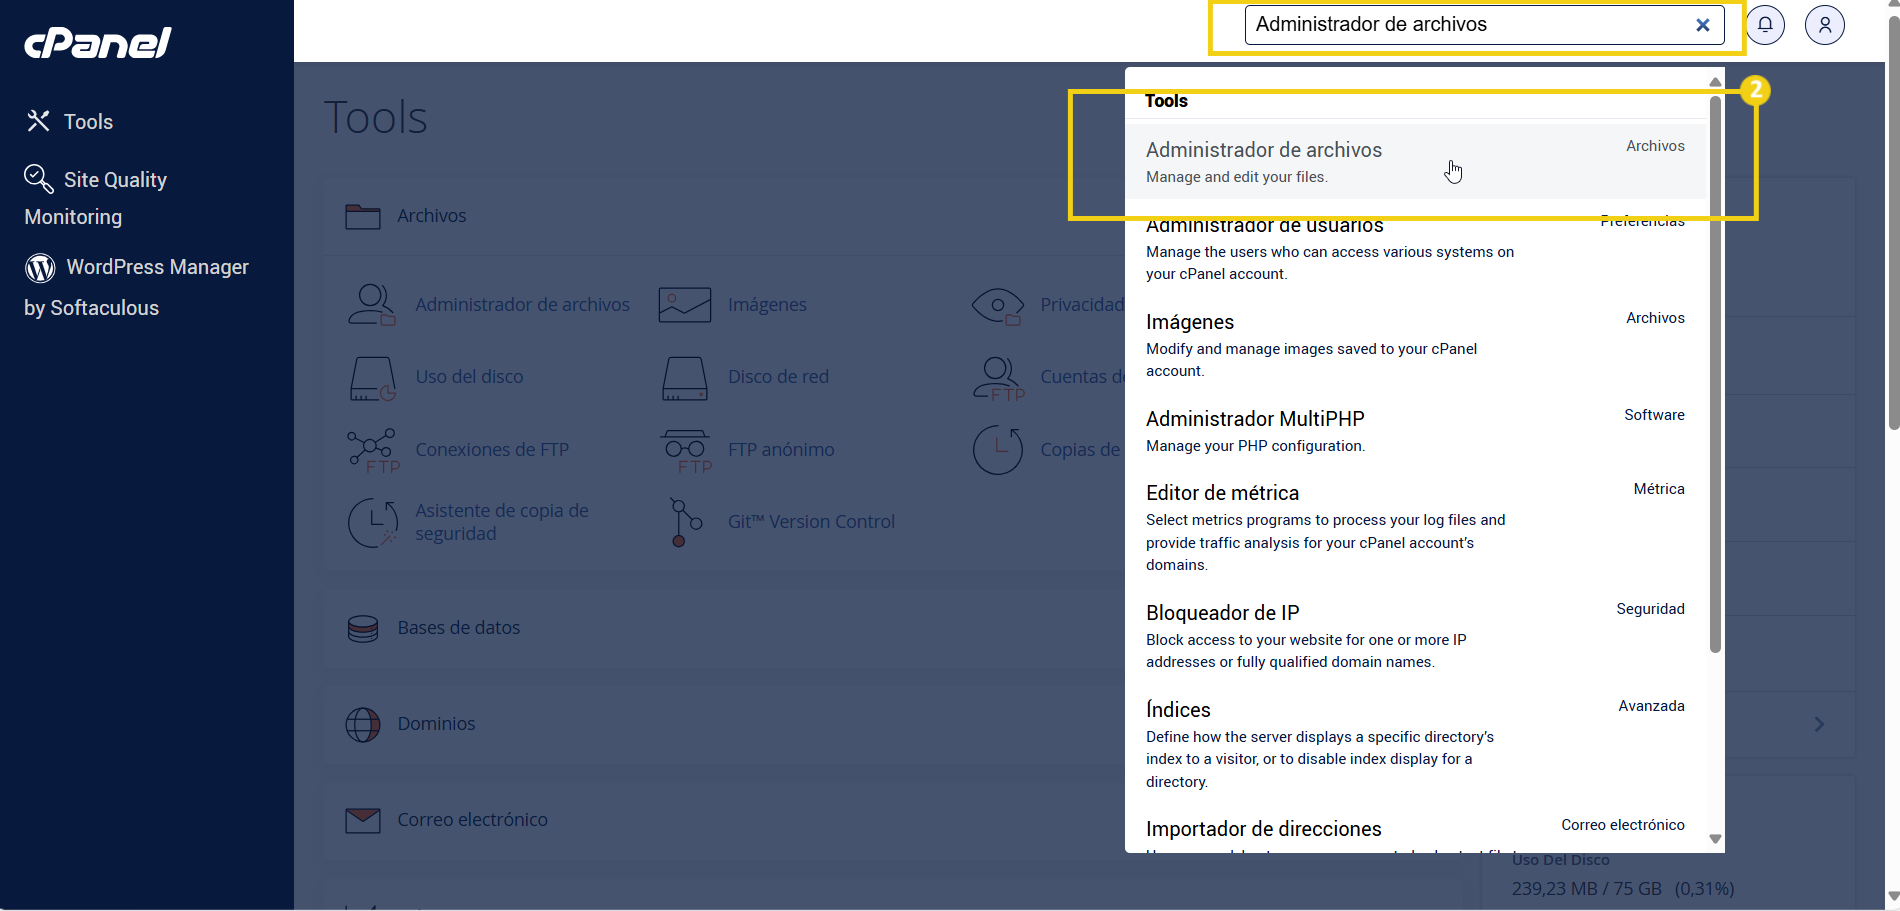Select Administrador MultiPHP search result

[x=1415, y=431]
